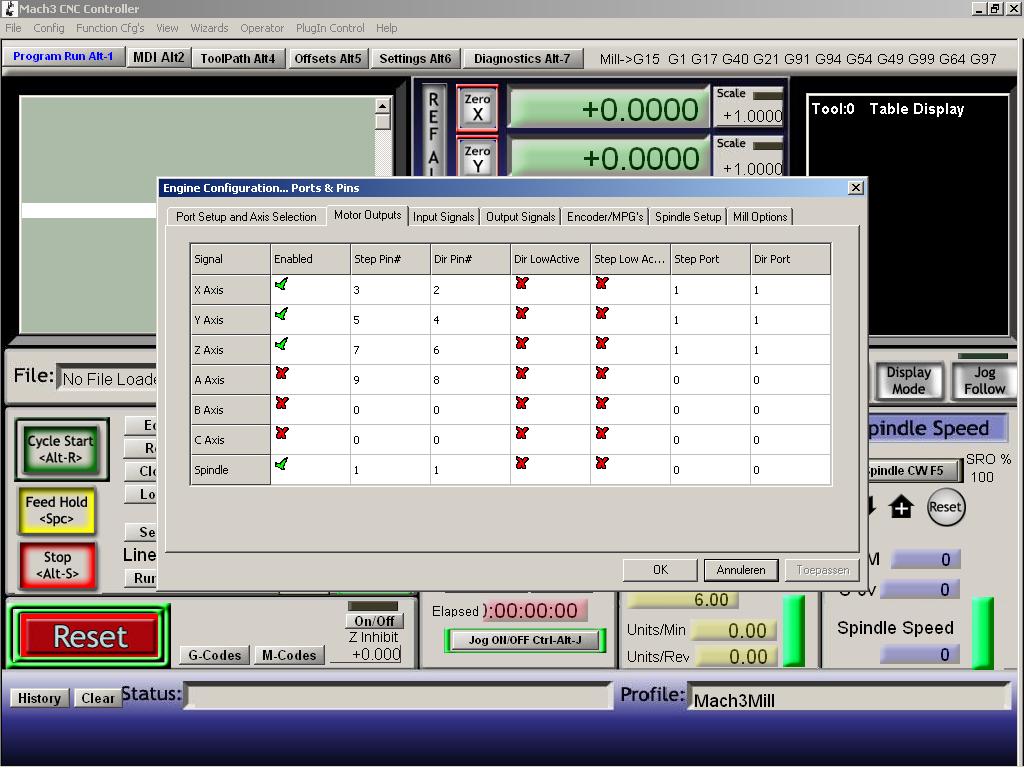Click the Zero X button
Image resolution: width=1024 pixels, height=768 pixels.
[477, 107]
